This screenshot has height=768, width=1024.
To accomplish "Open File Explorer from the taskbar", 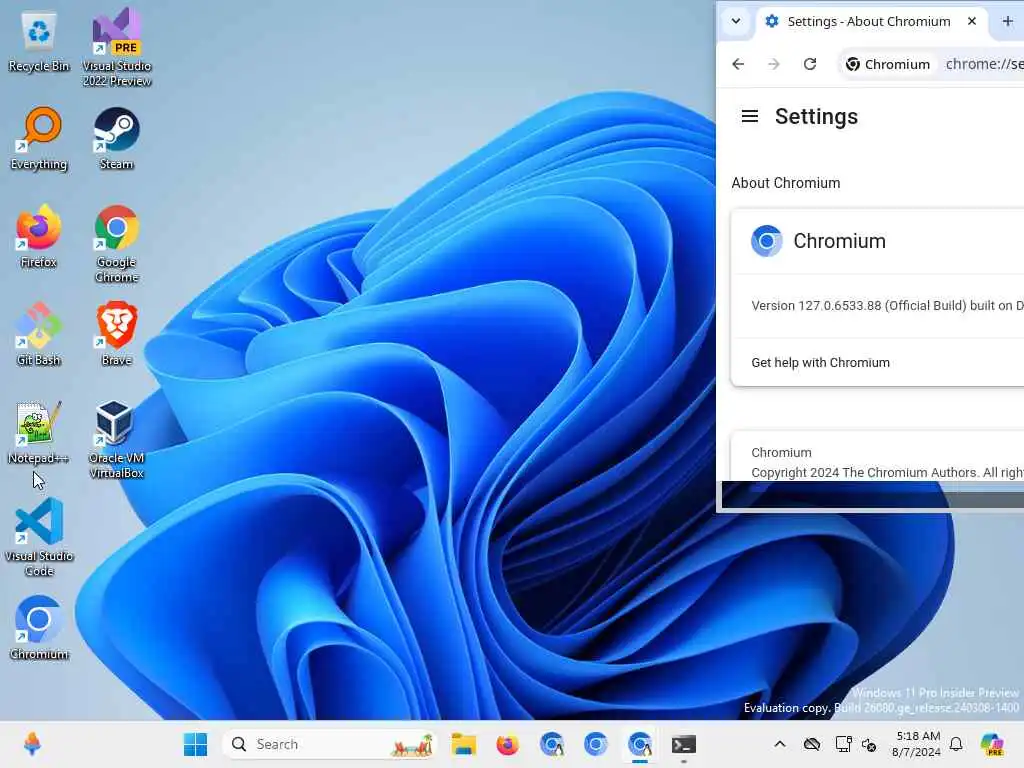I will tap(464, 744).
